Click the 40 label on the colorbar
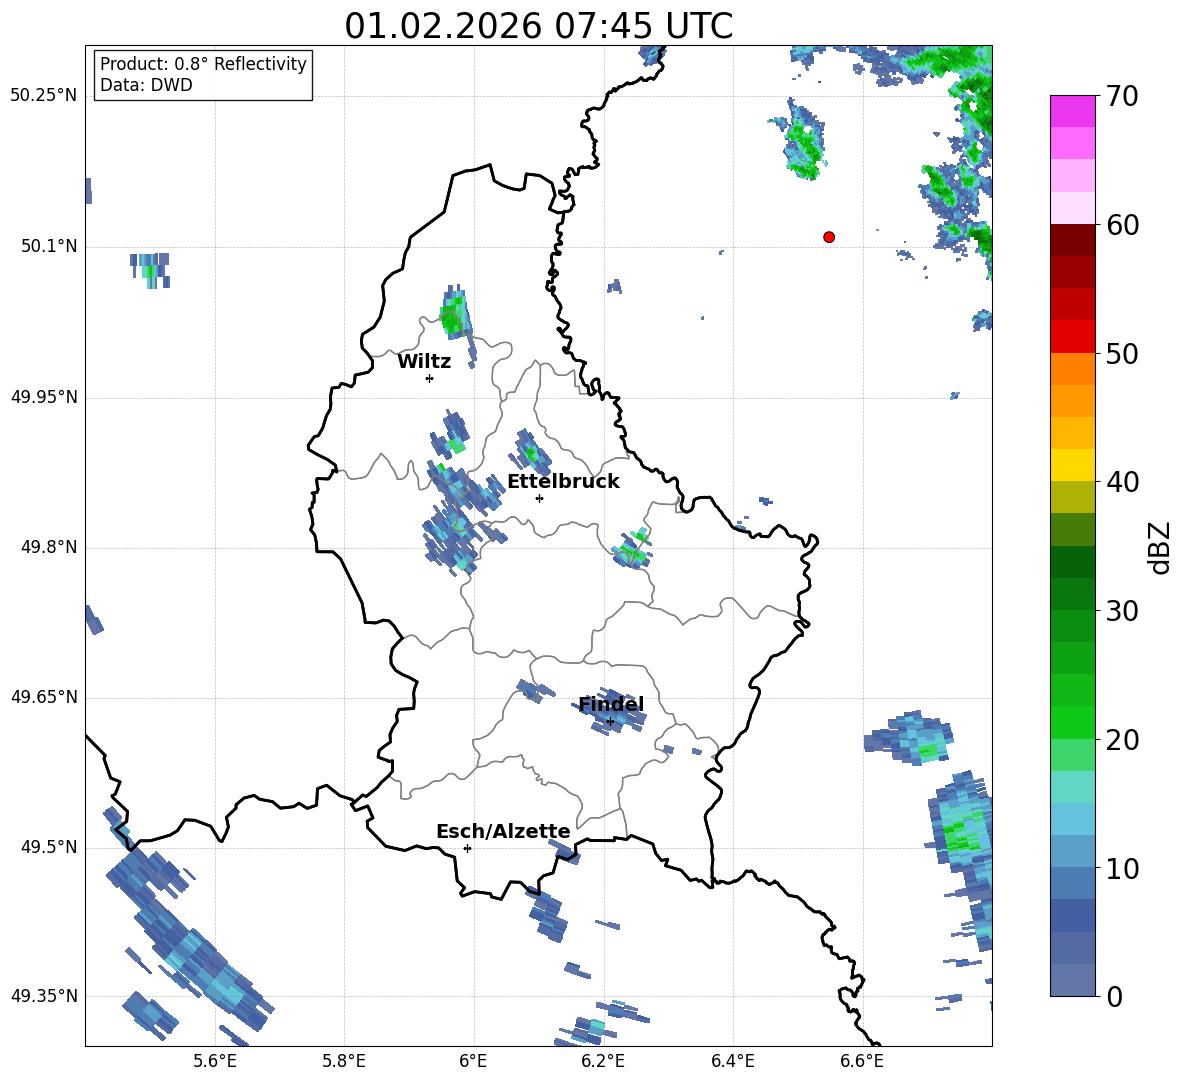This screenshot has width=1184, height=1081. [x=1122, y=482]
